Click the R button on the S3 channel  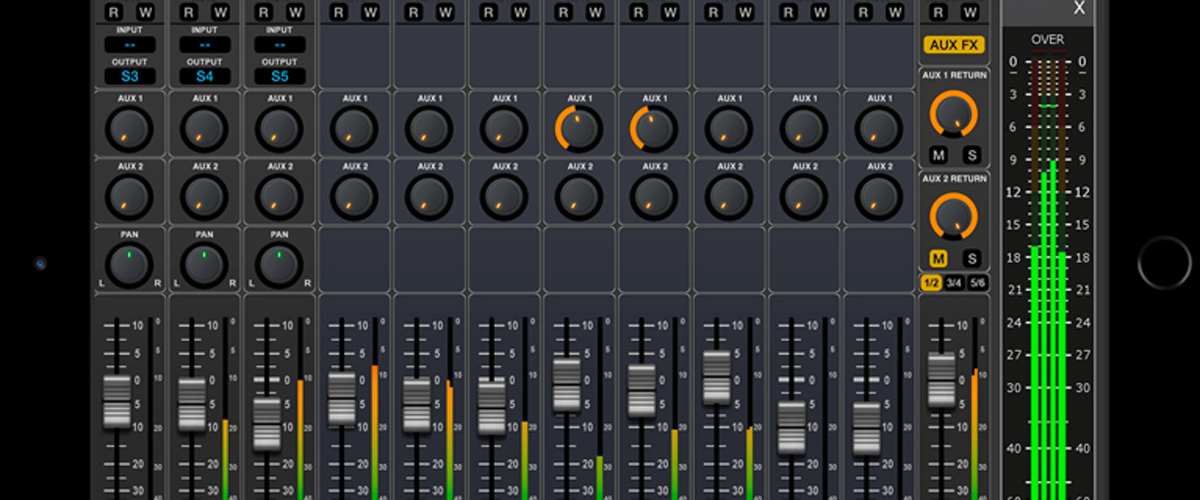113,12
